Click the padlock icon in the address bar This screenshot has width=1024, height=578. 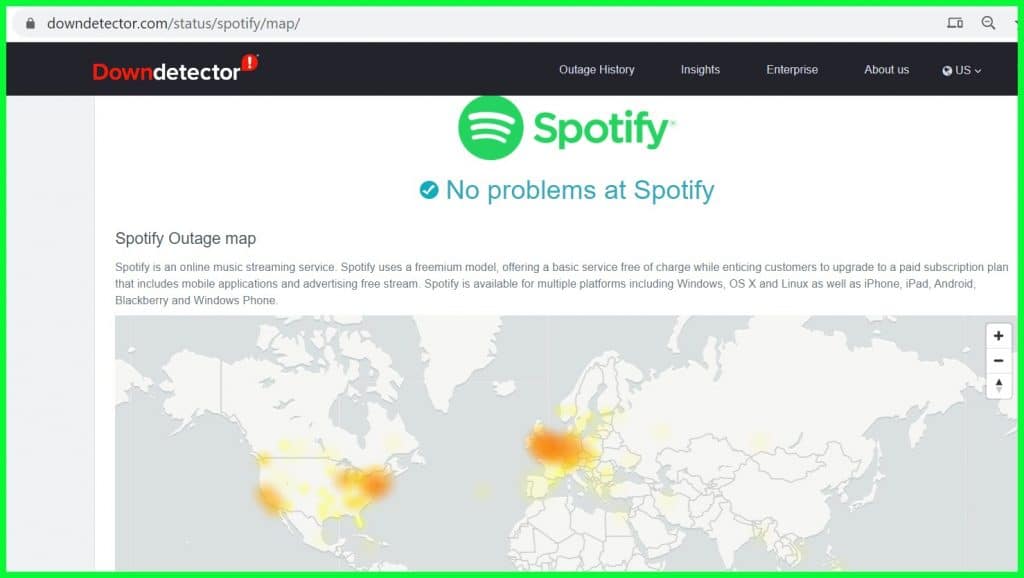pos(33,21)
